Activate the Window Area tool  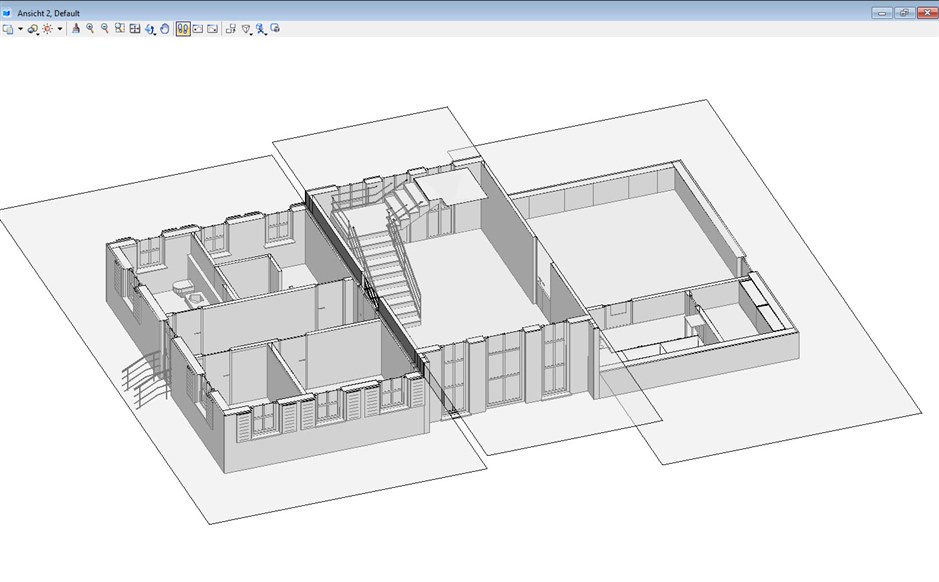[x=120, y=28]
